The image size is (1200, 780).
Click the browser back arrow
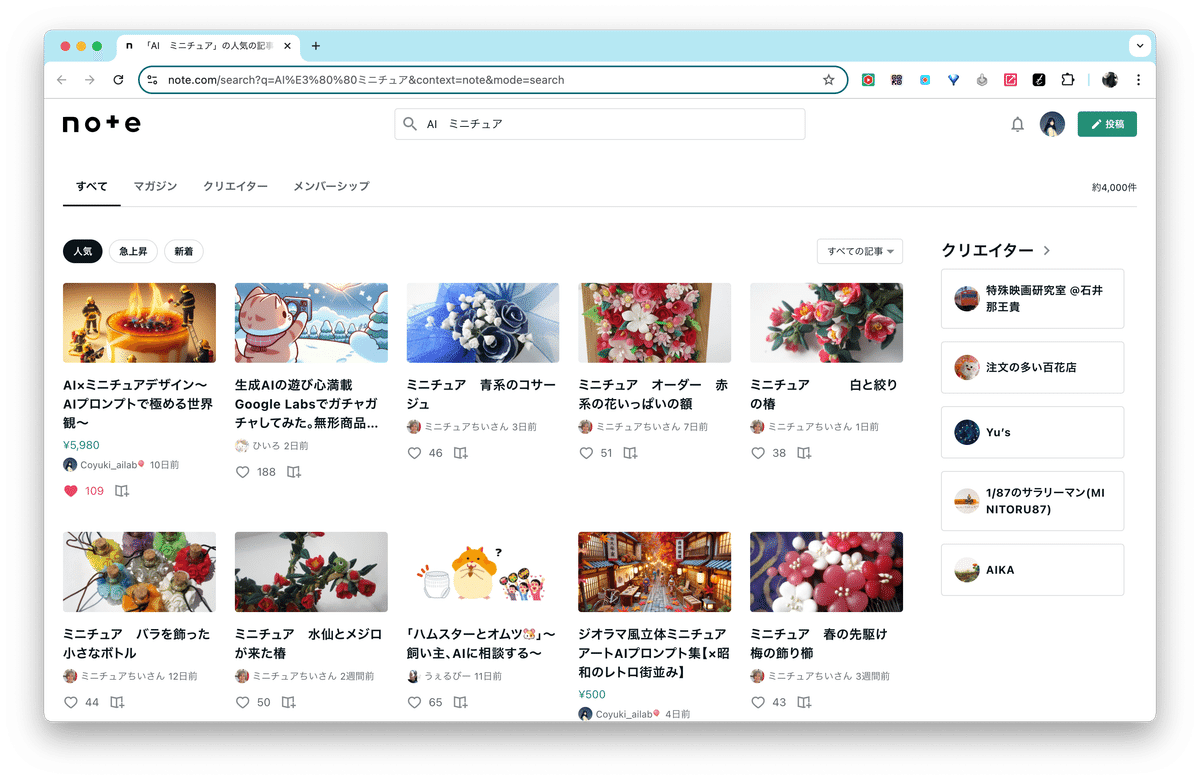[61, 78]
